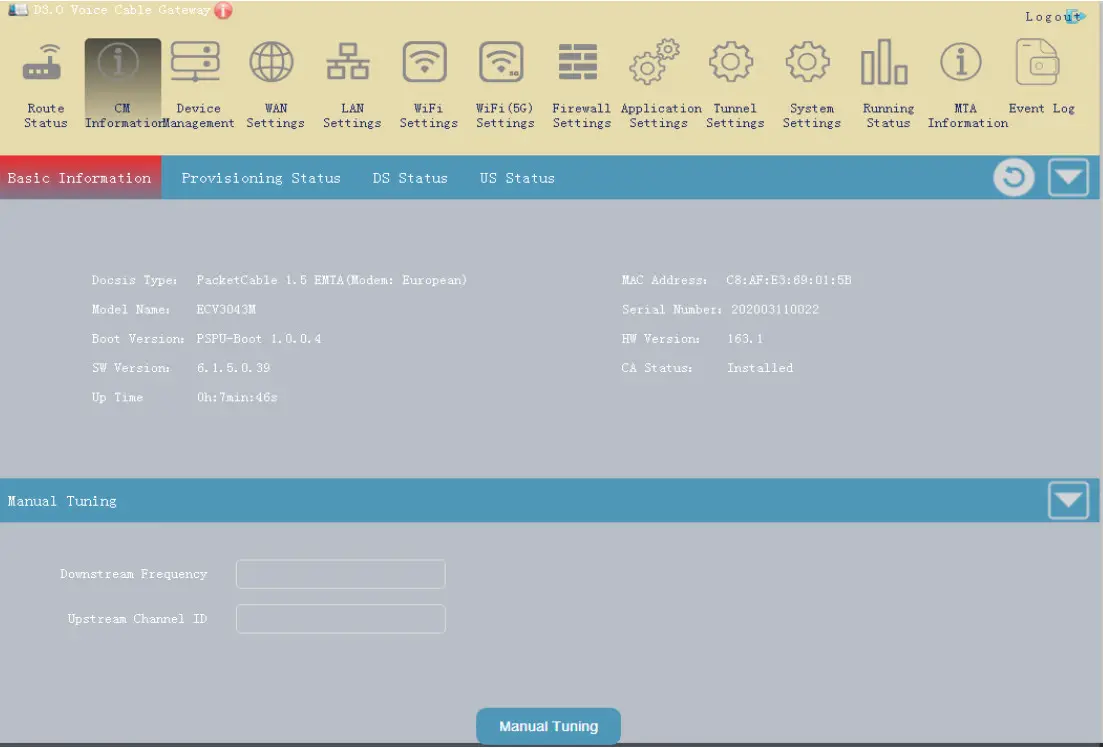The image size is (1103, 748).
Task: Click Boot Version value PSPU-Boot 1.0.0.4
Action: [258, 339]
